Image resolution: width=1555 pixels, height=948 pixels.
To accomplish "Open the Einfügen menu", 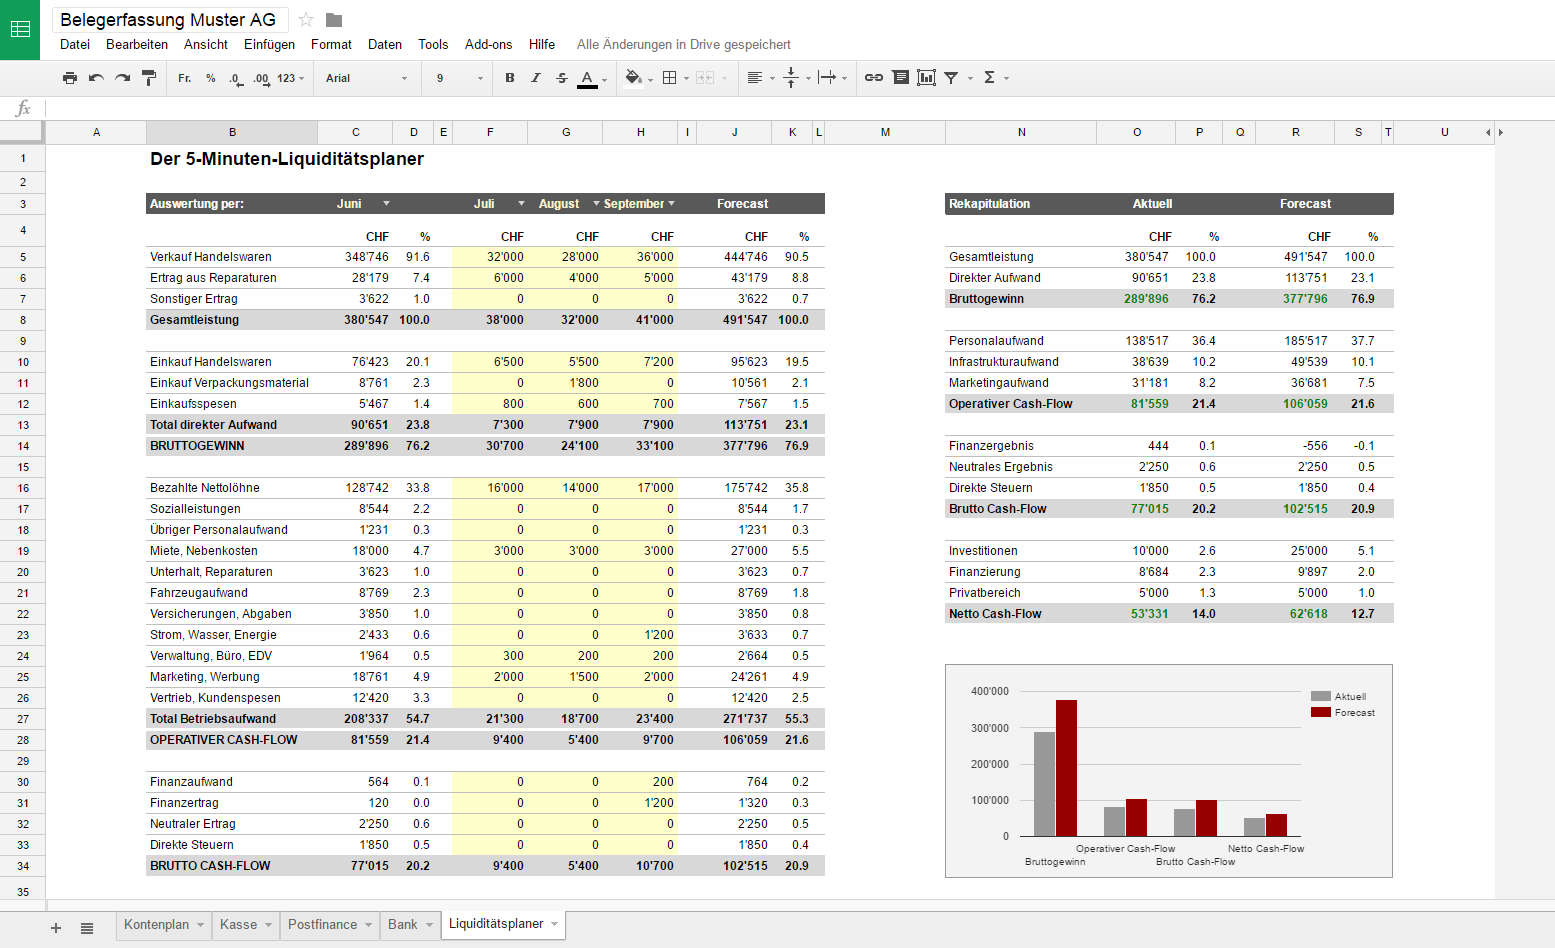I will [x=269, y=44].
